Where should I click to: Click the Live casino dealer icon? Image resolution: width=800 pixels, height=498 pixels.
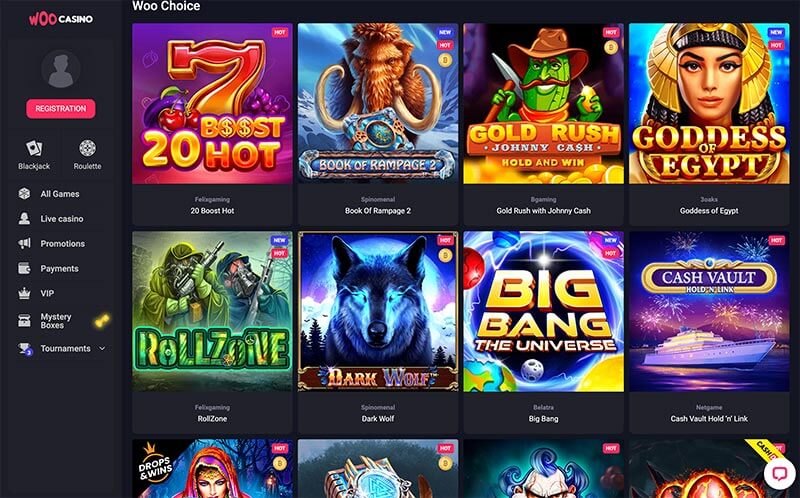[x=24, y=218]
